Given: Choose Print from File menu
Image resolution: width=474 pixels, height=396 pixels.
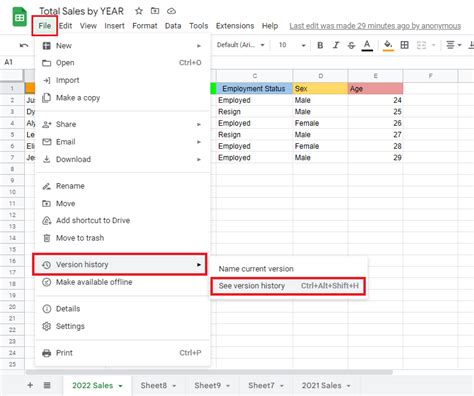Looking at the screenshot, I should [x=122, y=353].
